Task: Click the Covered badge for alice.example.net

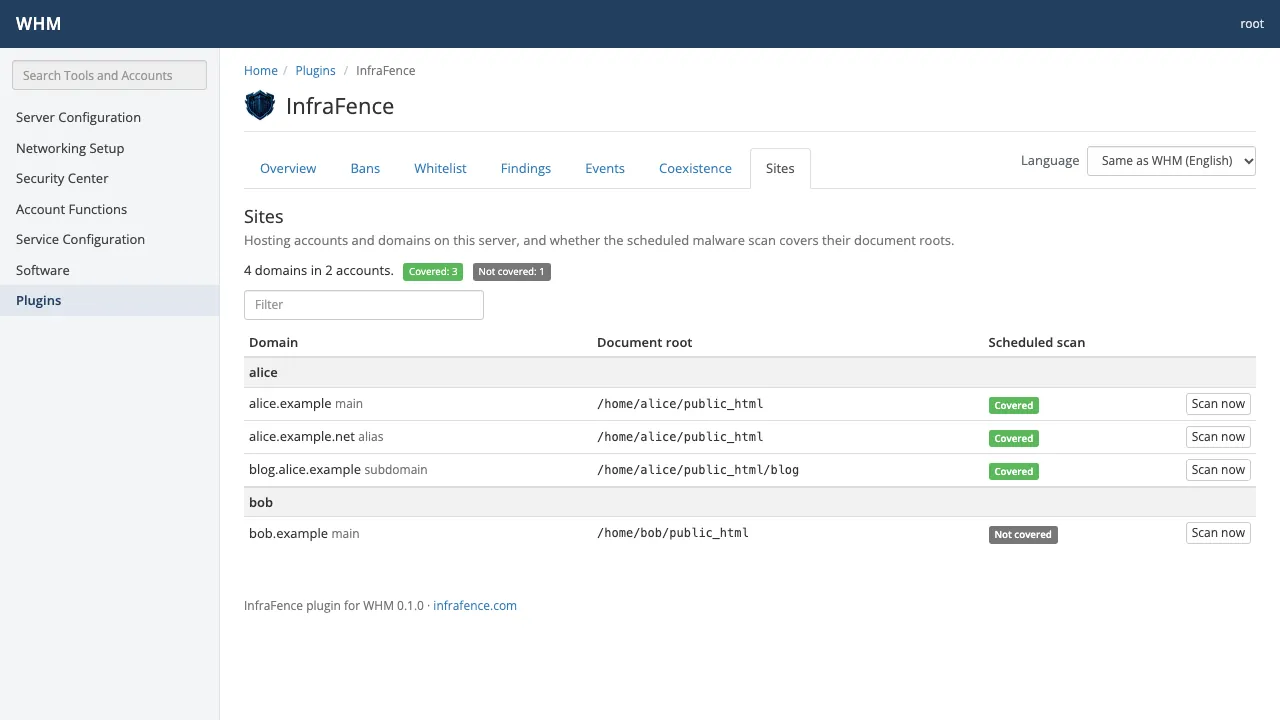Action: [x=1014, y=439]
